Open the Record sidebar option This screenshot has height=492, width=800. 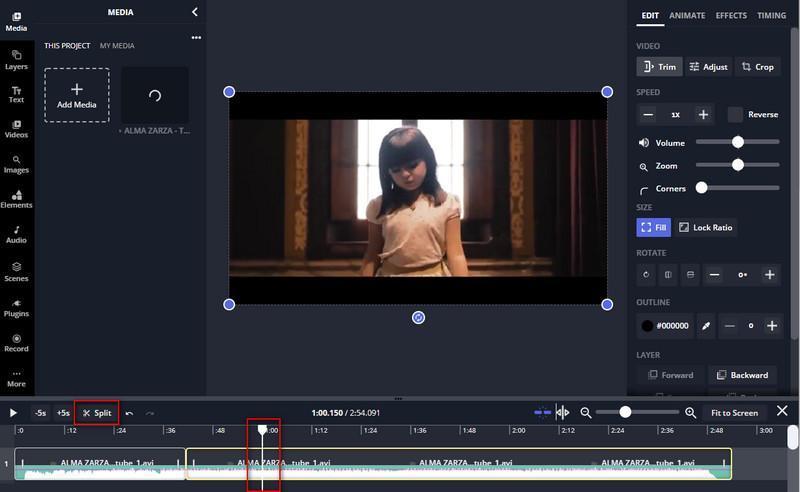[x=16, y=343]
